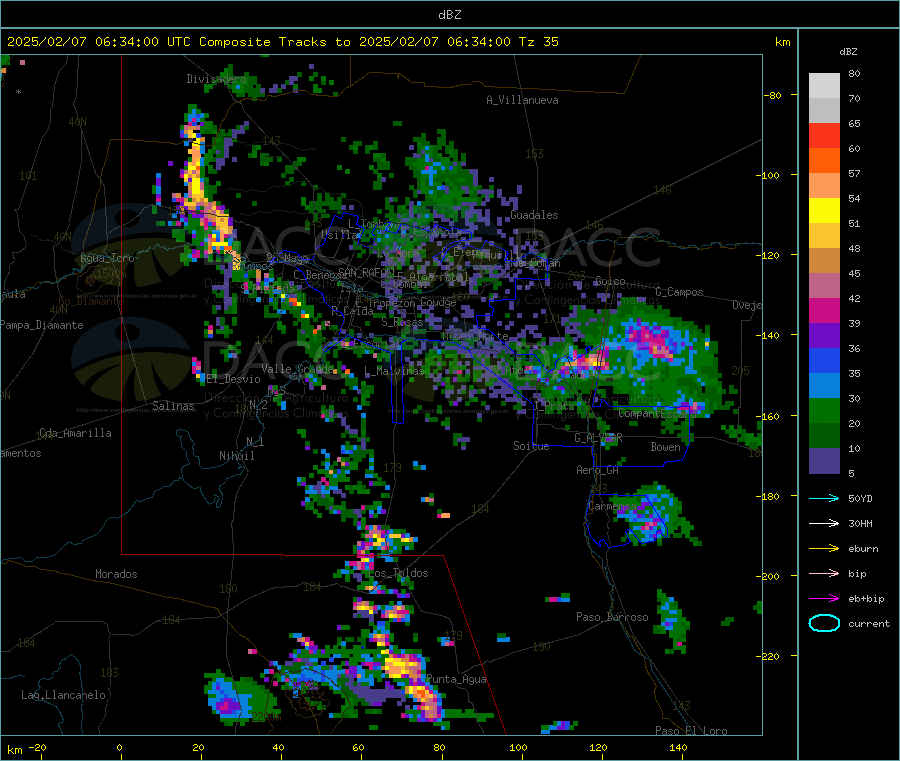Click the 80 value on the dBZ scale
The height and width of the screenshot is (761, 900).
click(854, 73)
